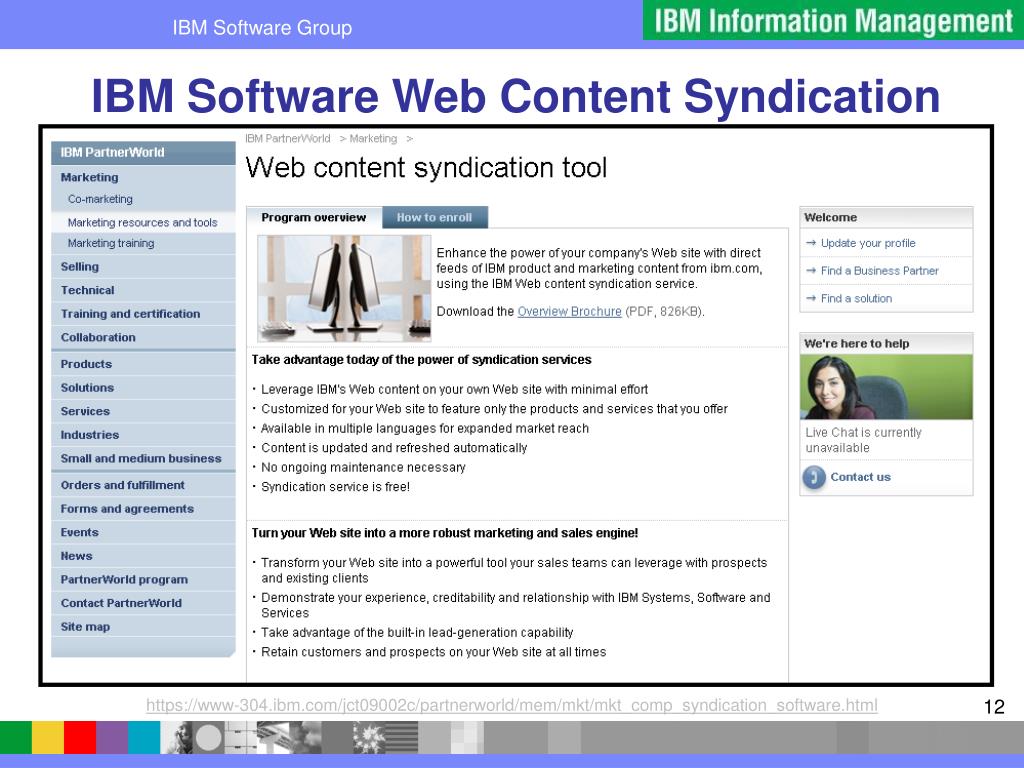Click the Syndication service is free! bullet
Viewport: 1024px width, 768px height.
[x=336, y=487]
